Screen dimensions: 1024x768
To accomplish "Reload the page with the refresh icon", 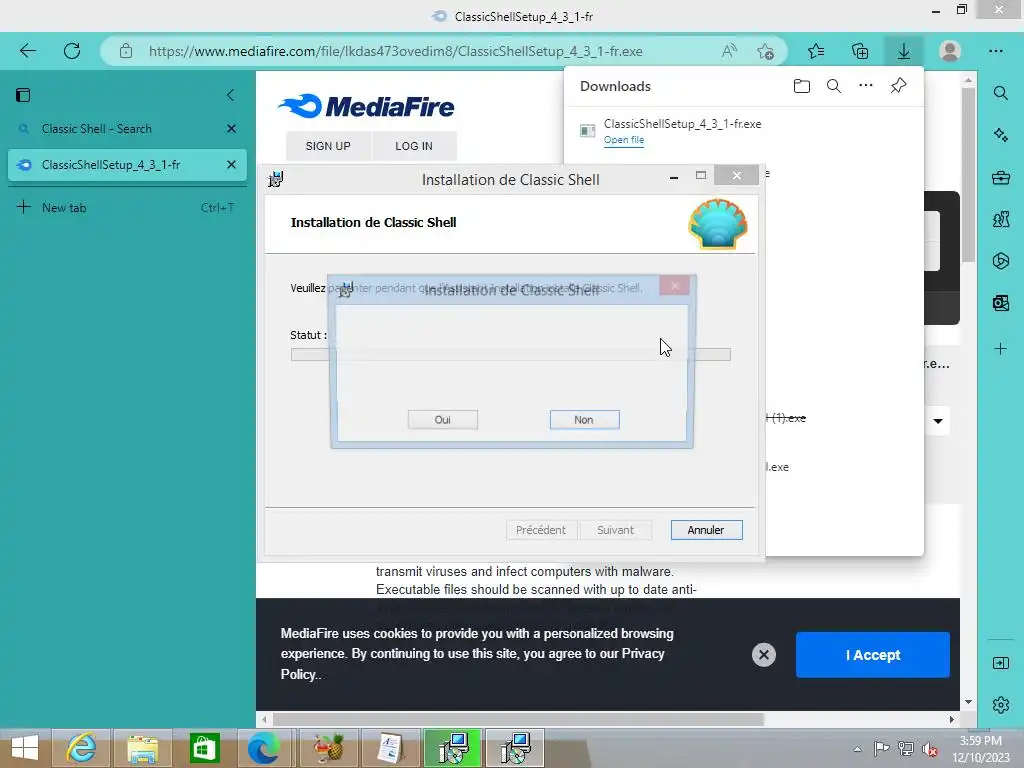I will tap(72, 51).
